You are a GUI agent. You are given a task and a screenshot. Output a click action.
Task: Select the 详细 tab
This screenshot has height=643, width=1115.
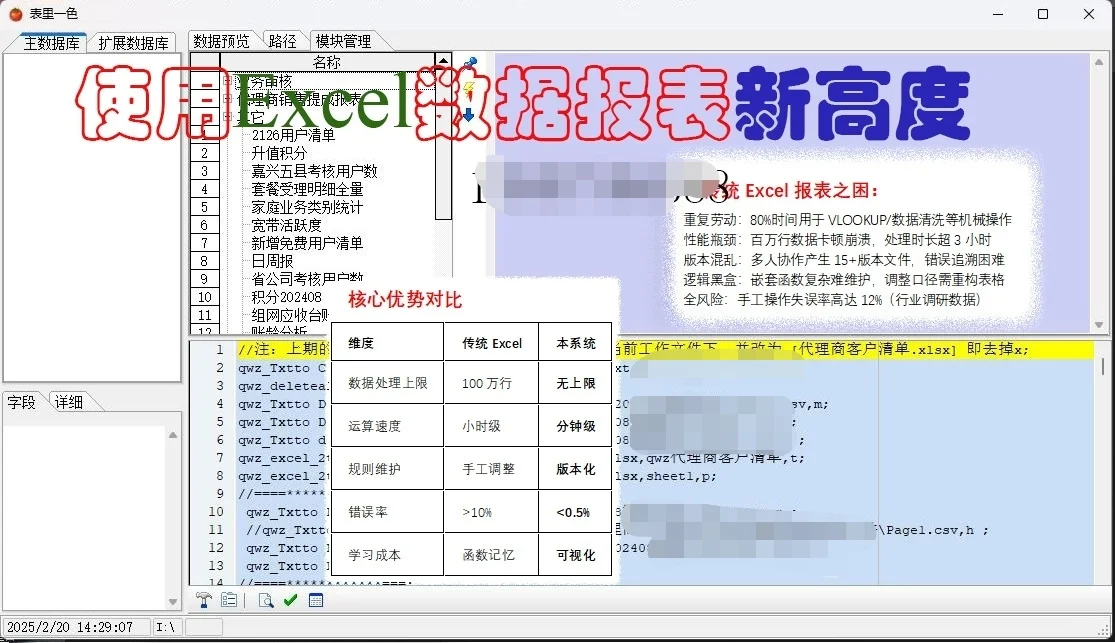point(68,402)
